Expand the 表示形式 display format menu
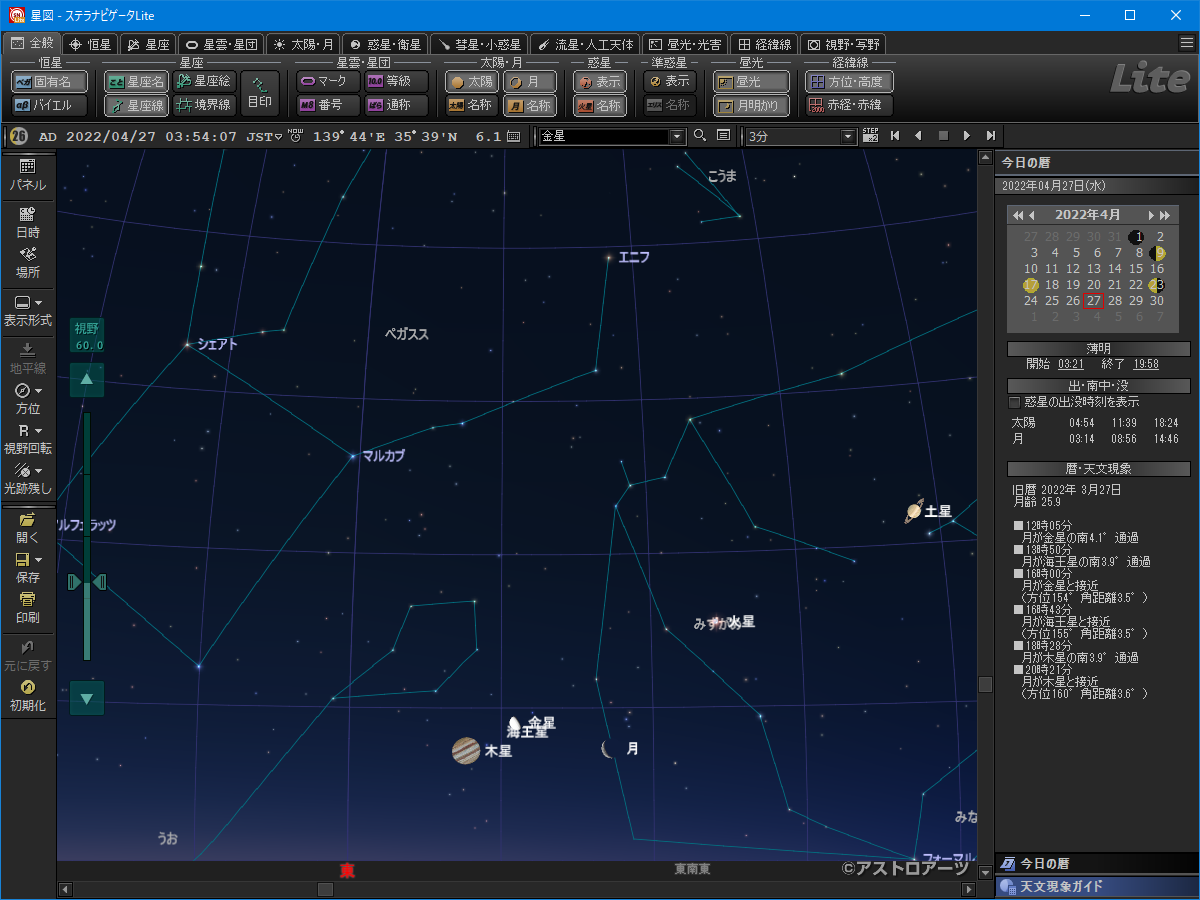Screen dimensions: 1200x900 [27, 309]
